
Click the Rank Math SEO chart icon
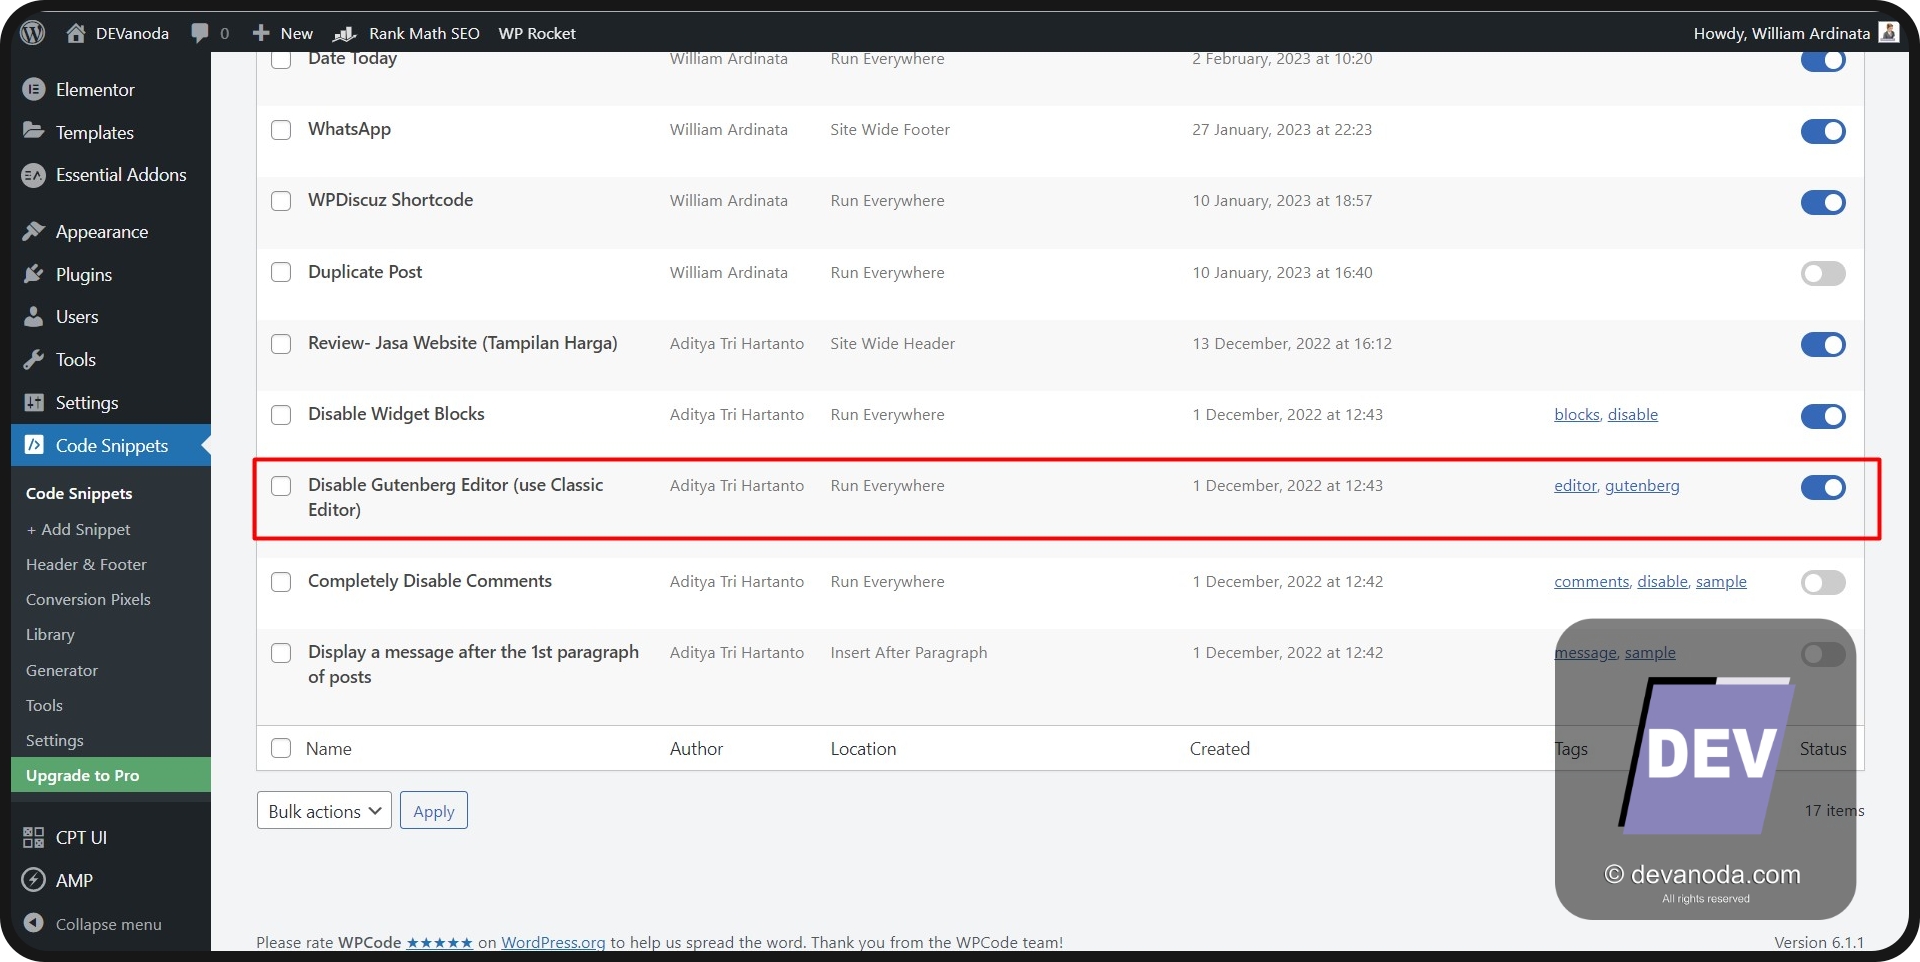coord(345,33)
